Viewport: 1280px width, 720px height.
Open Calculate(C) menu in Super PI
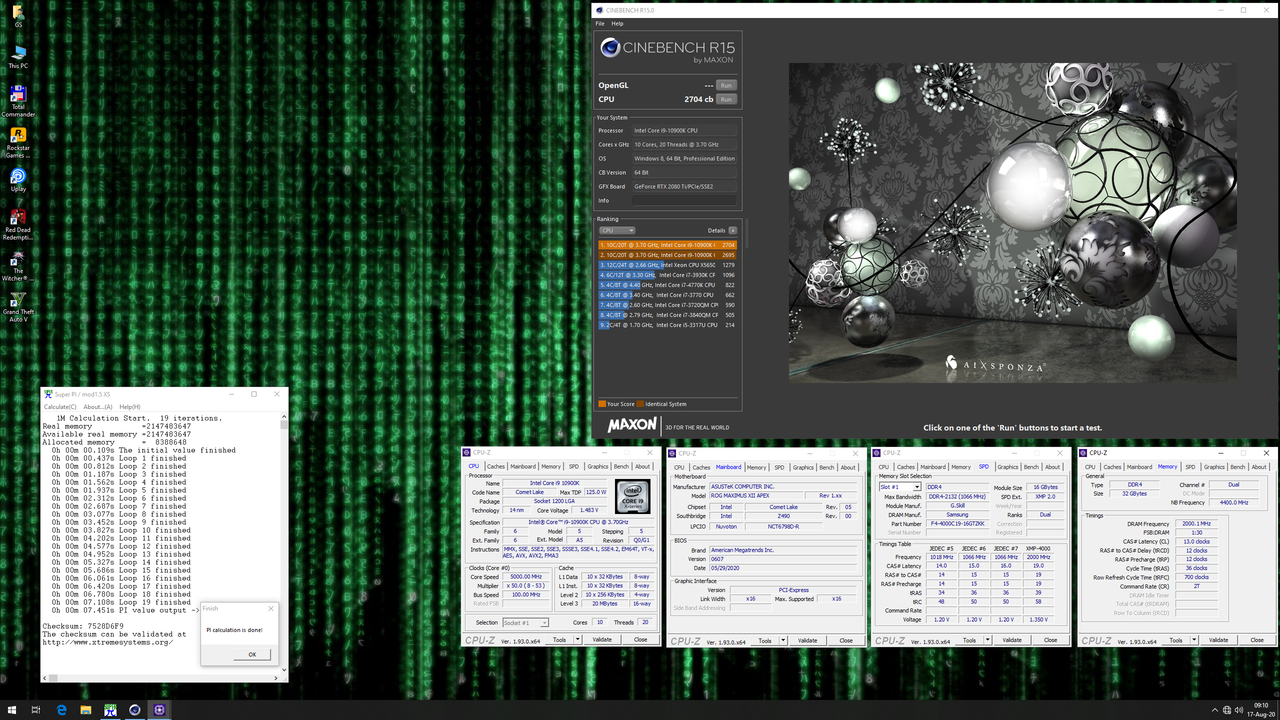[x=60, y=407]
